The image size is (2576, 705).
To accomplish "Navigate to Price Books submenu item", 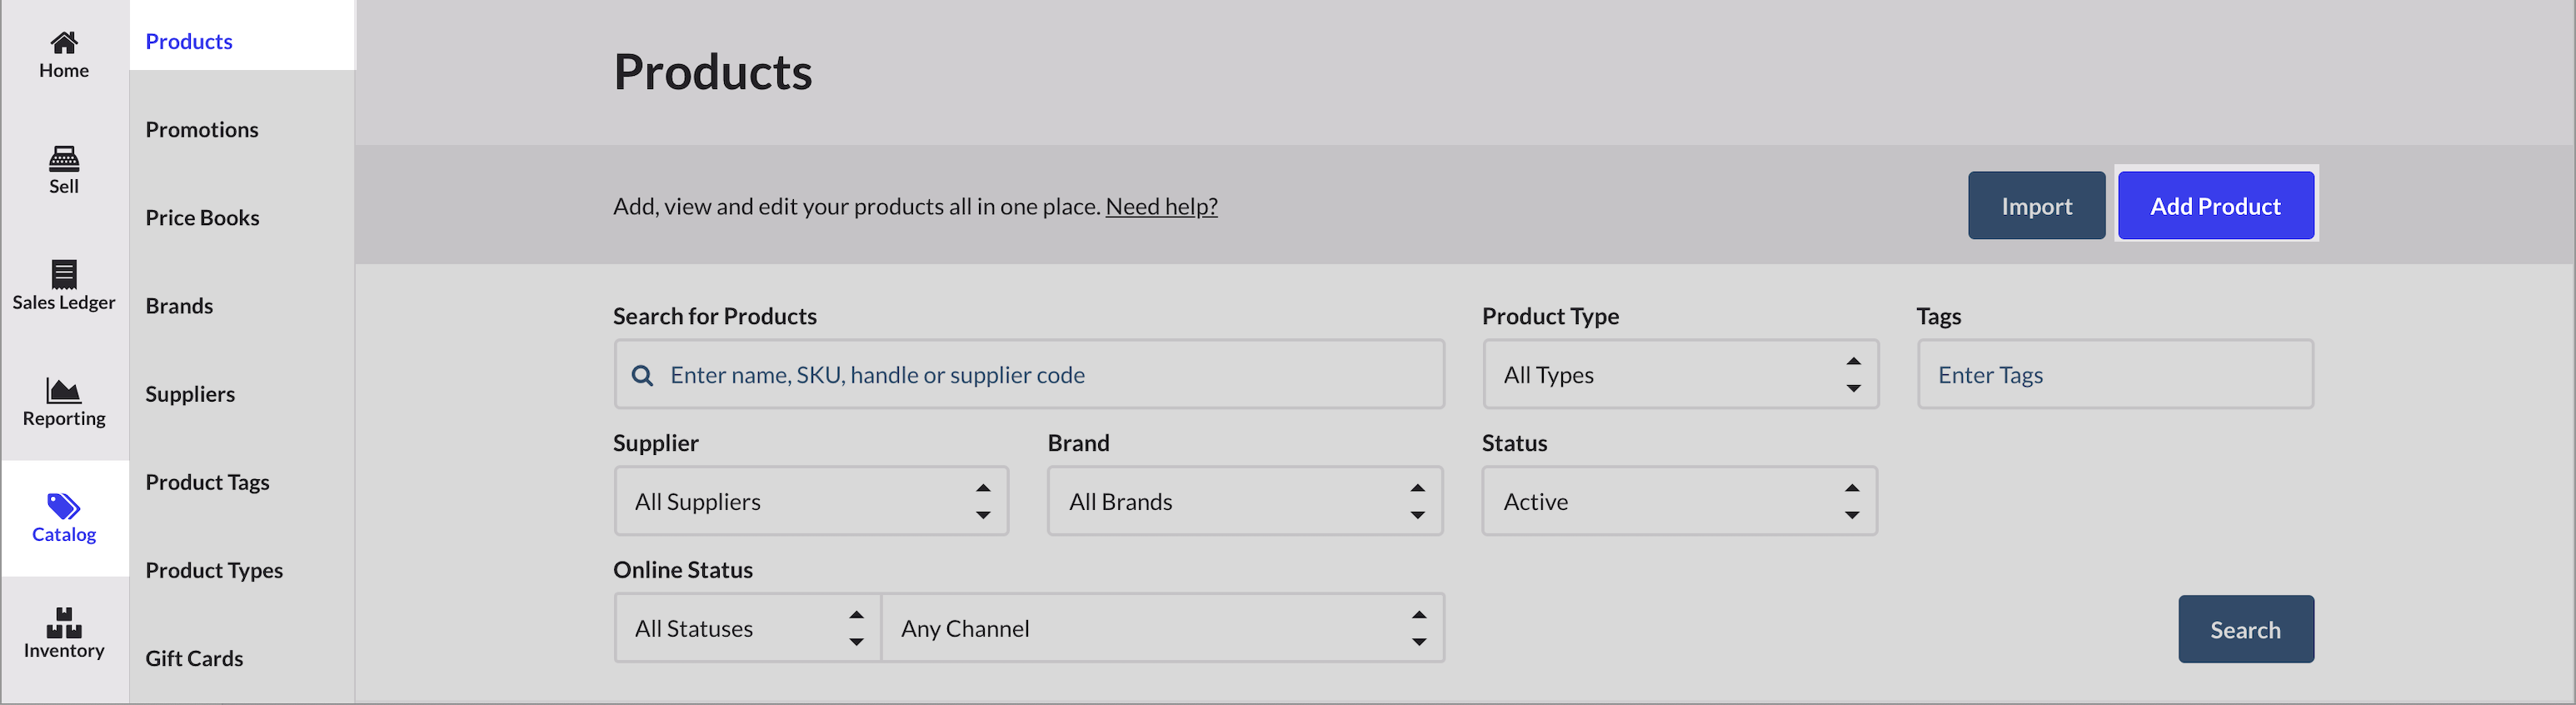I will 202,218.
